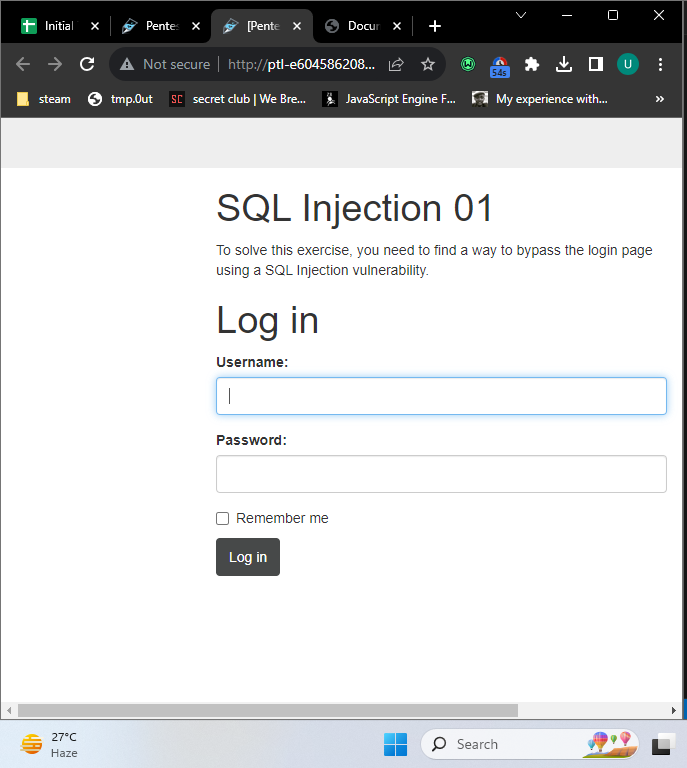This screenshot has height=768, width=687.
Task: Open the share page icon in address bar
Action: pos(396,64)
